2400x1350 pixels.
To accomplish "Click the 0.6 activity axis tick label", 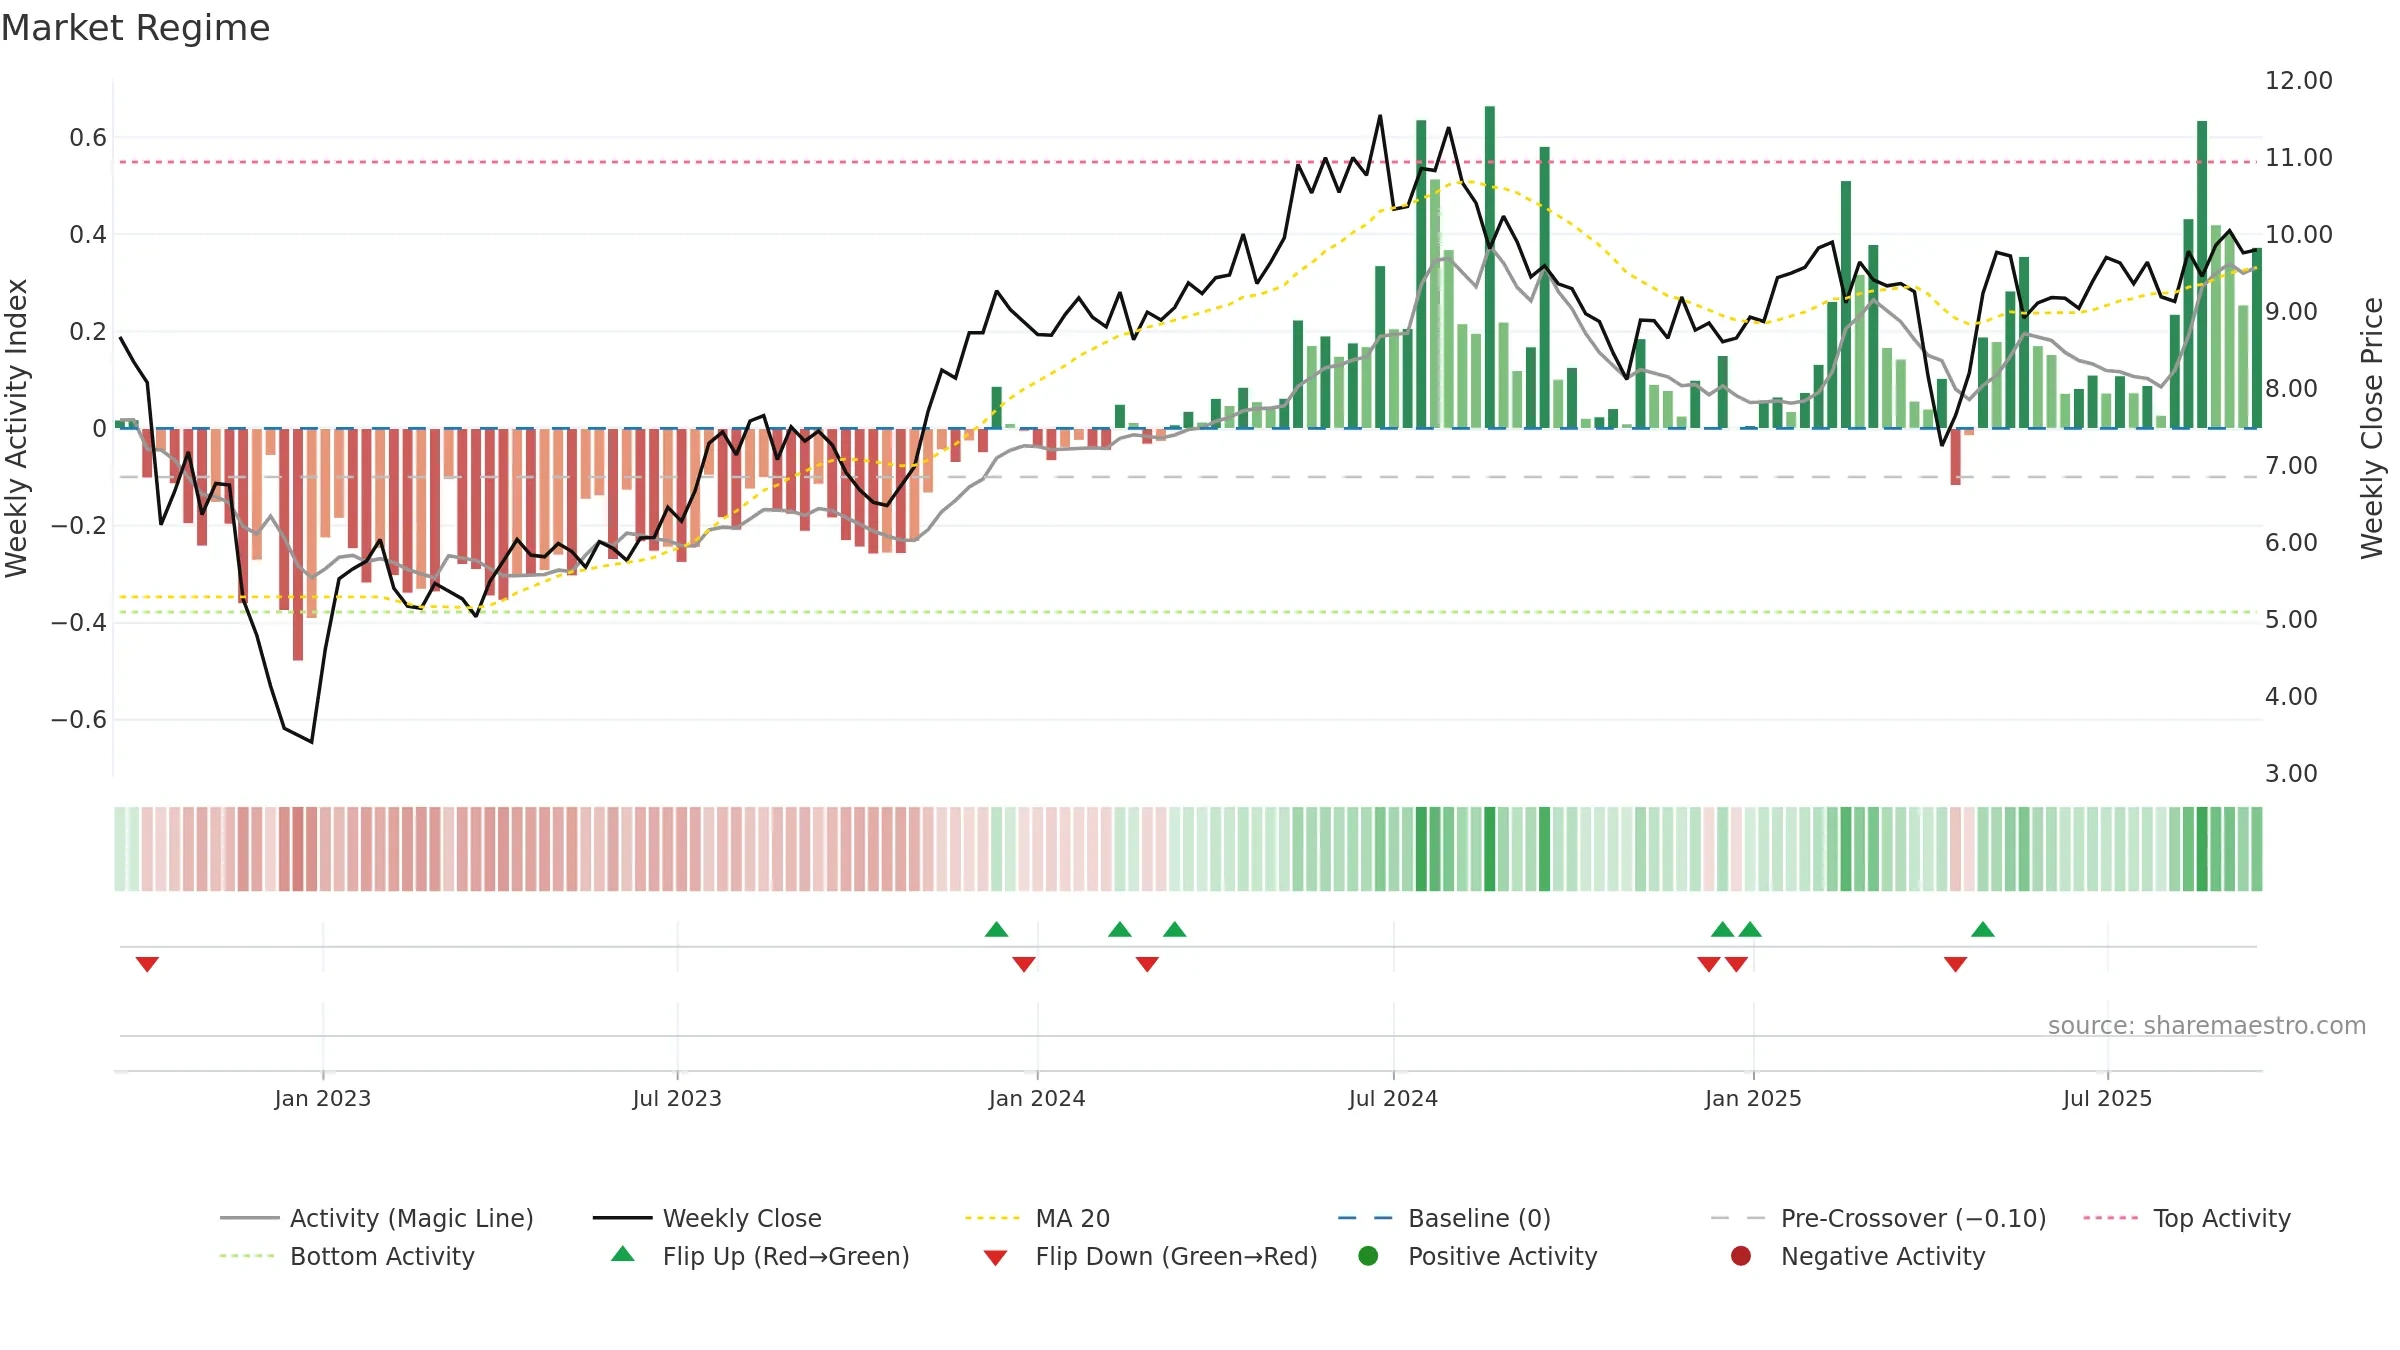I will [x=88, y=137].
